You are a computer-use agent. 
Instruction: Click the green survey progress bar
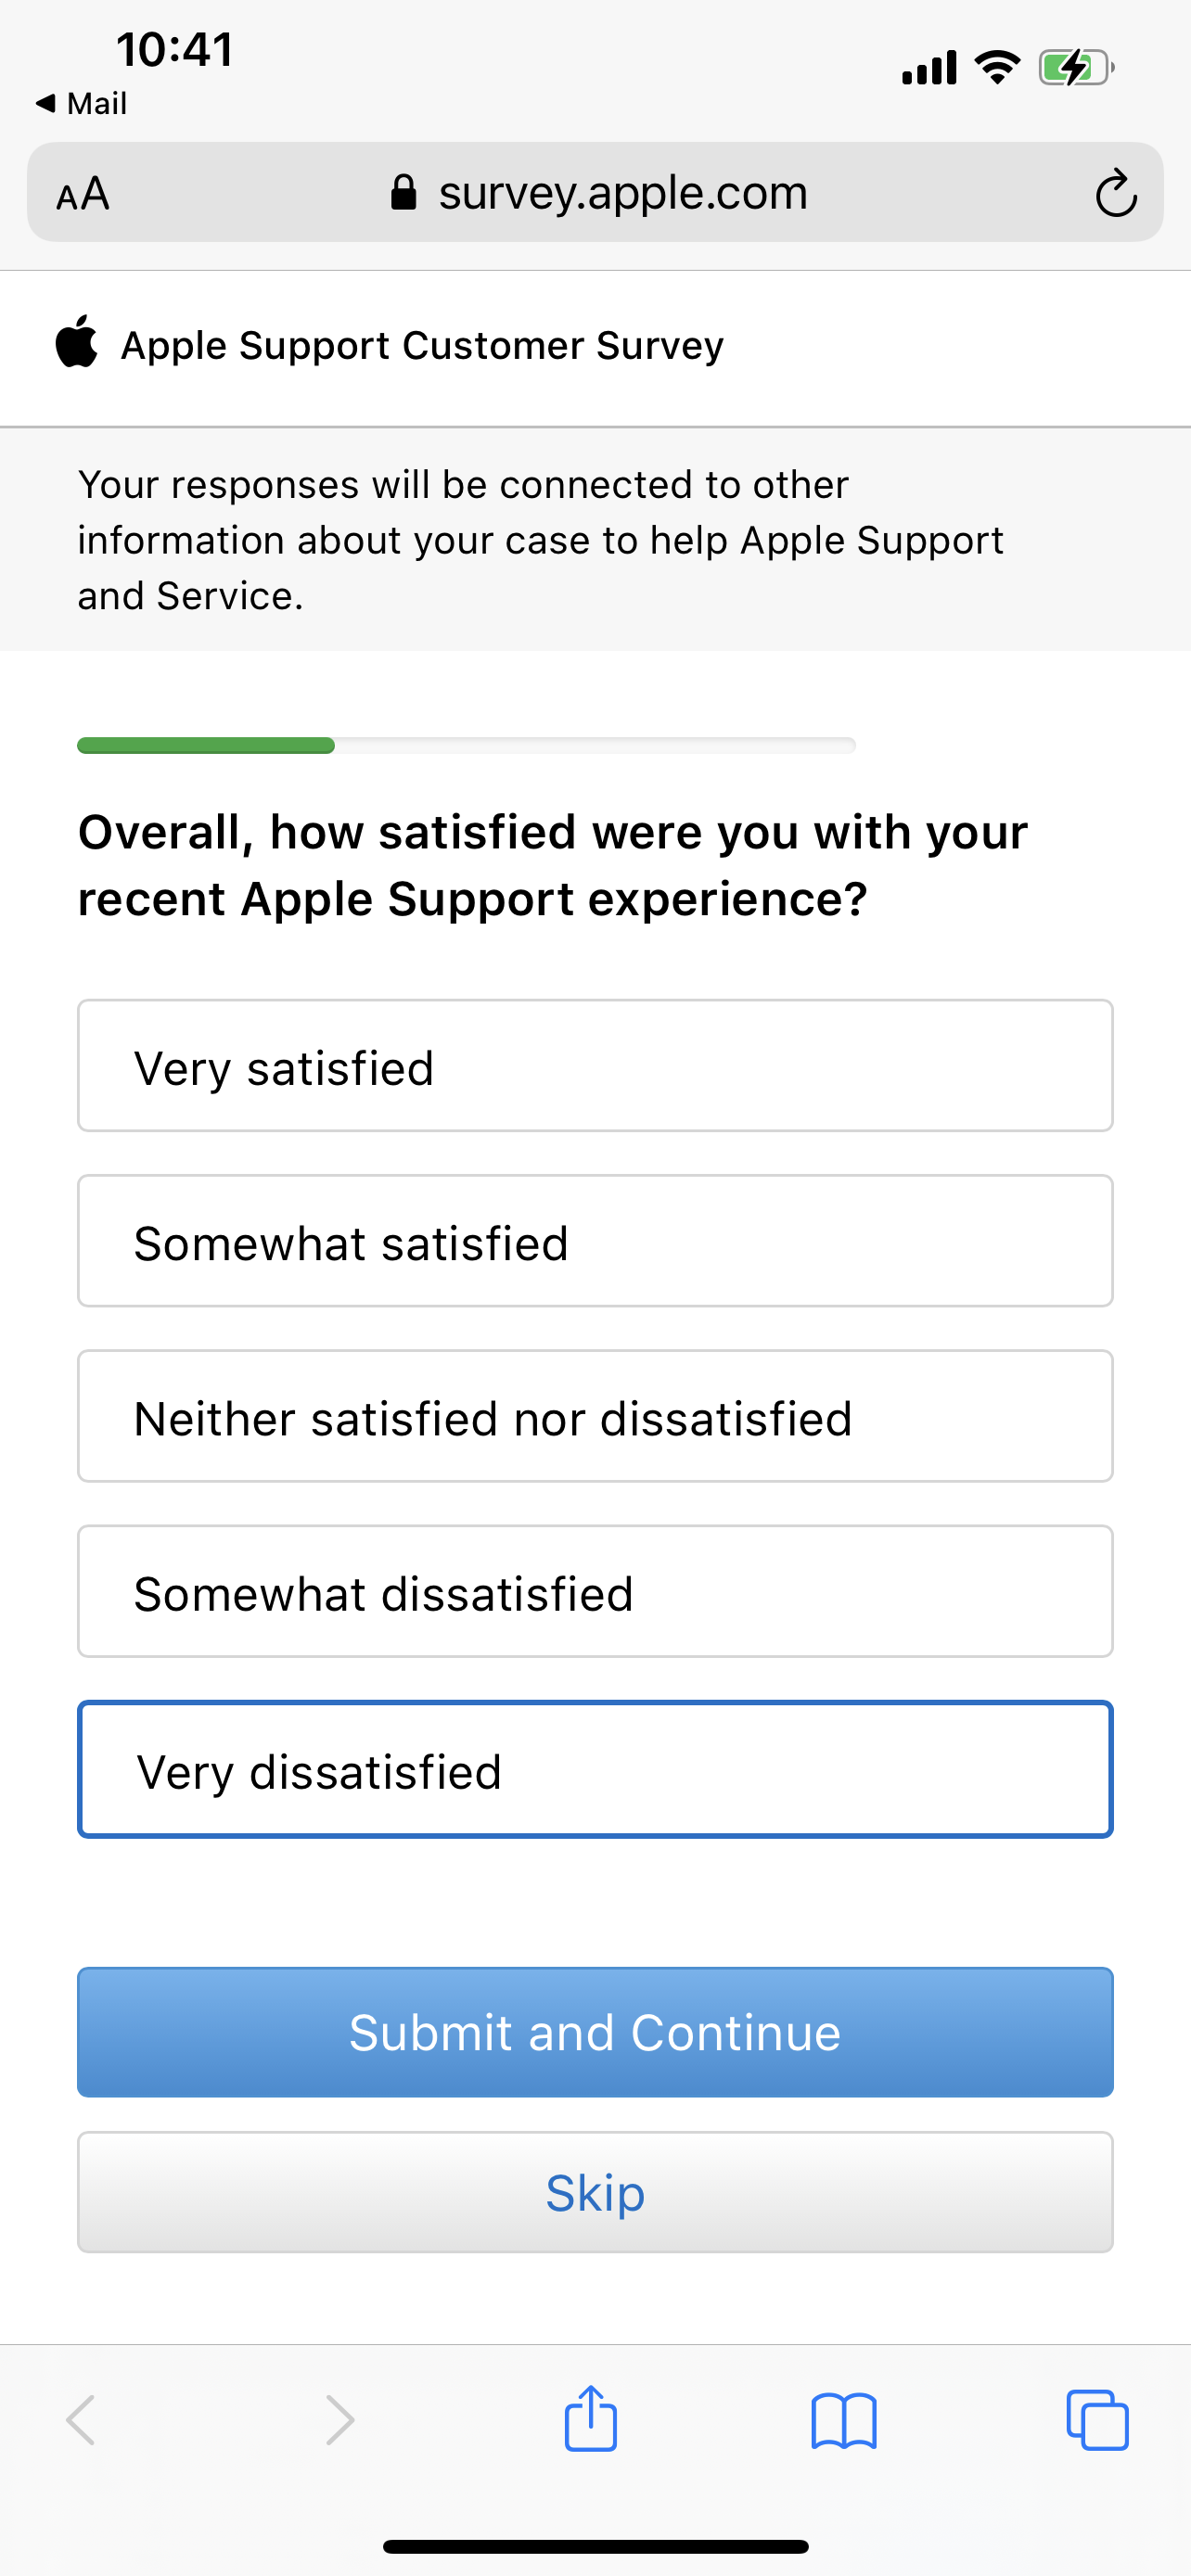coord(206,745)
